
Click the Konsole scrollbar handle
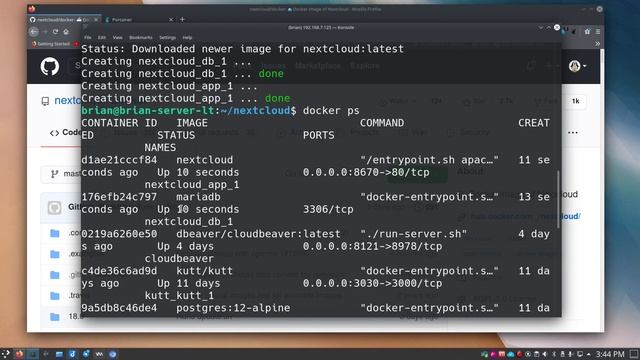pos(558,200)
